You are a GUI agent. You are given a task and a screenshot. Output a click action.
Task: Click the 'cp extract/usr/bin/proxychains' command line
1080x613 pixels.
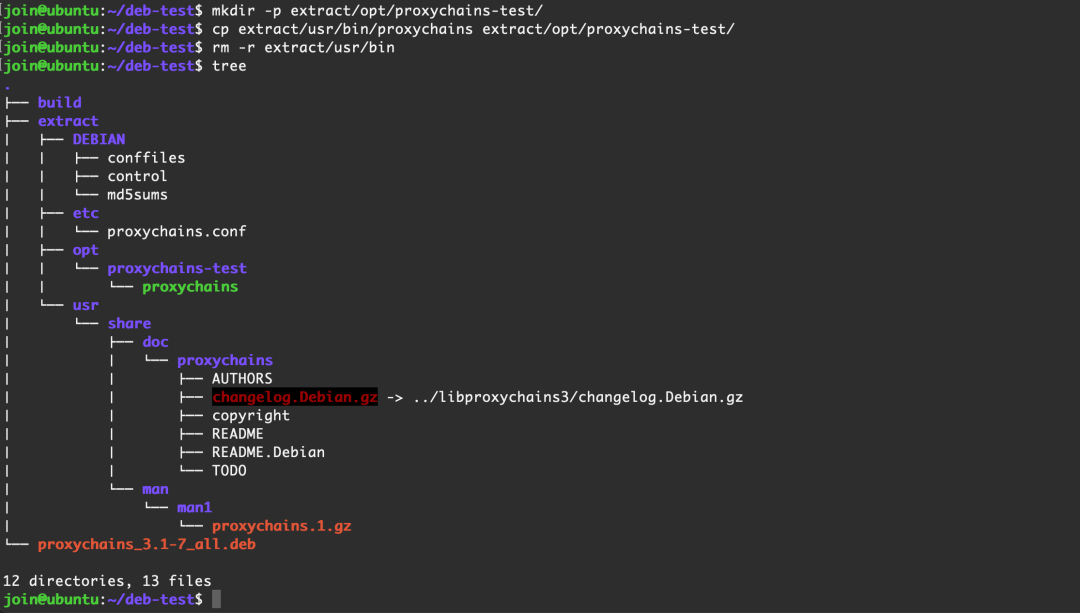click(x=473, y=29)
